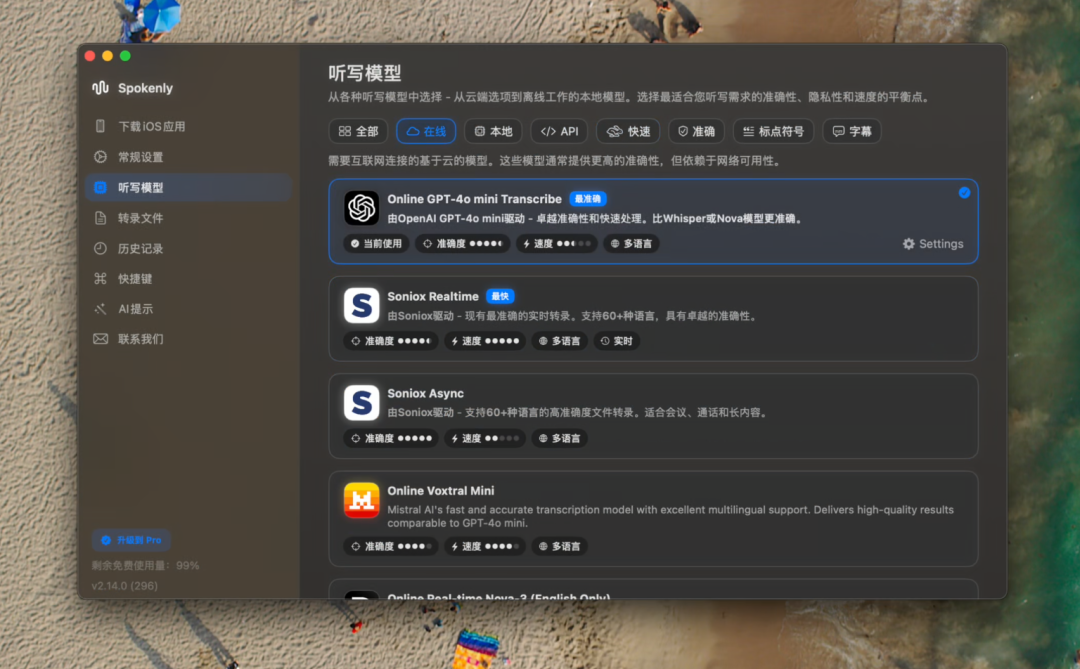1080x669 pixels.
Task: Switch to the 准确 filter tab
Action: tap(696, 131)
